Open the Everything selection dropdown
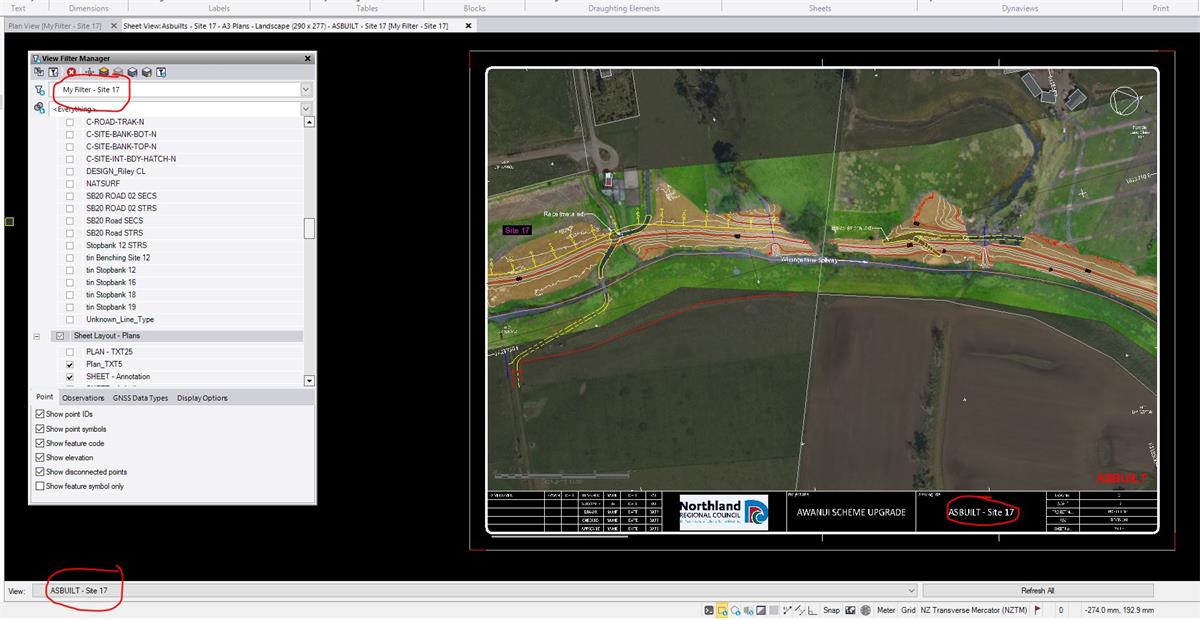1200x620 pixels. (x=304, y=108)
